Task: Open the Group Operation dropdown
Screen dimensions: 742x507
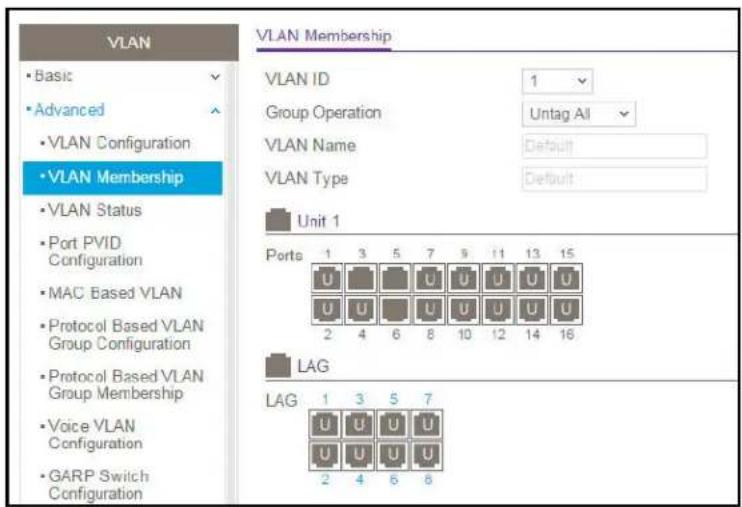Action: tap(578, 114)
